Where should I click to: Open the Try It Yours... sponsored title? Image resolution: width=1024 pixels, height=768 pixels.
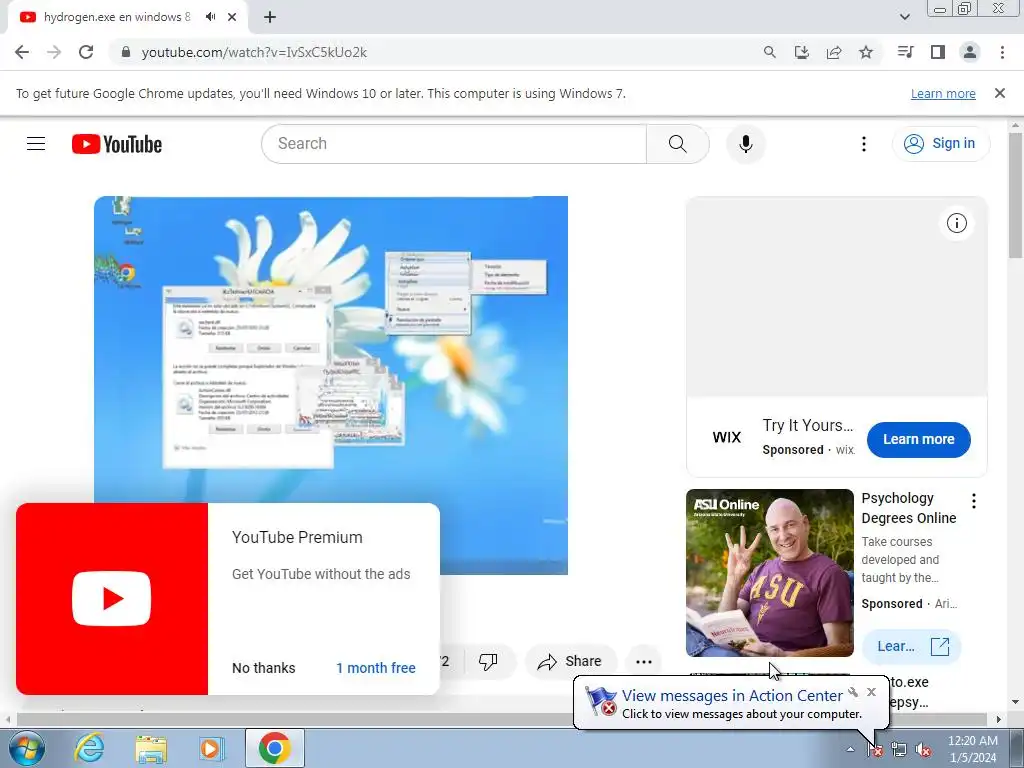click(808, 425)
